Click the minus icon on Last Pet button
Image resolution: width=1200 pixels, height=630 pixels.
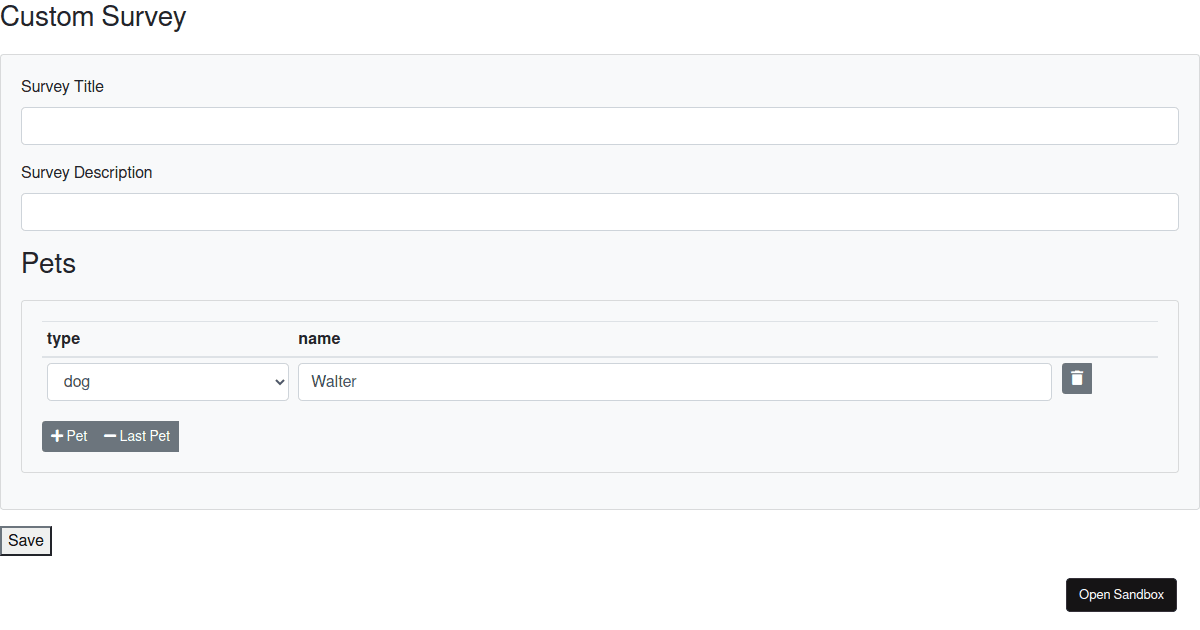point(112,436)
